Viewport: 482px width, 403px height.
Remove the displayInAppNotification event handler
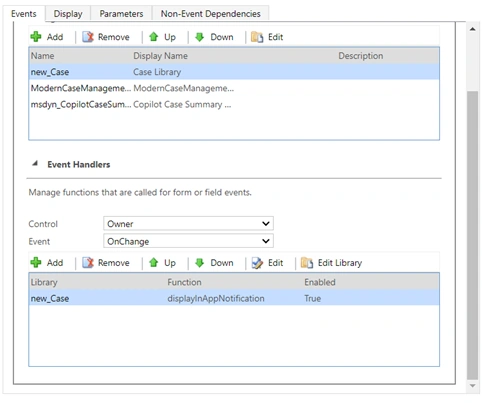106,263
